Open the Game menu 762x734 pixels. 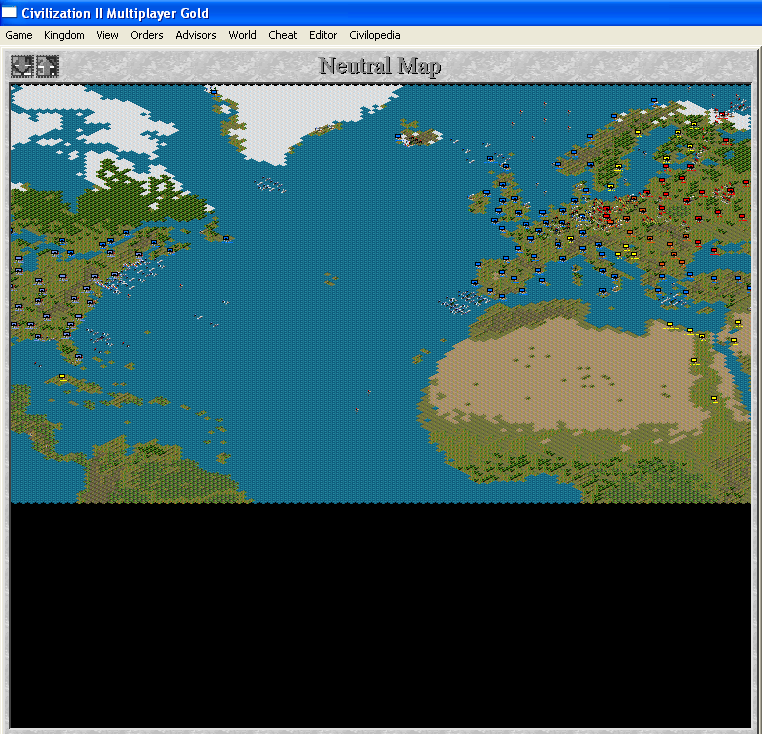(19, 35)
